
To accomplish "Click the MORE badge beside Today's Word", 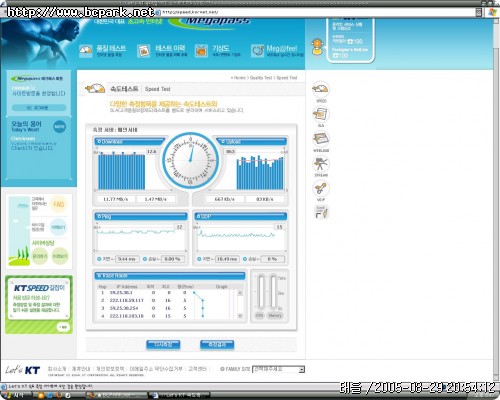I will pyautogui.click(x=59, y=127).
